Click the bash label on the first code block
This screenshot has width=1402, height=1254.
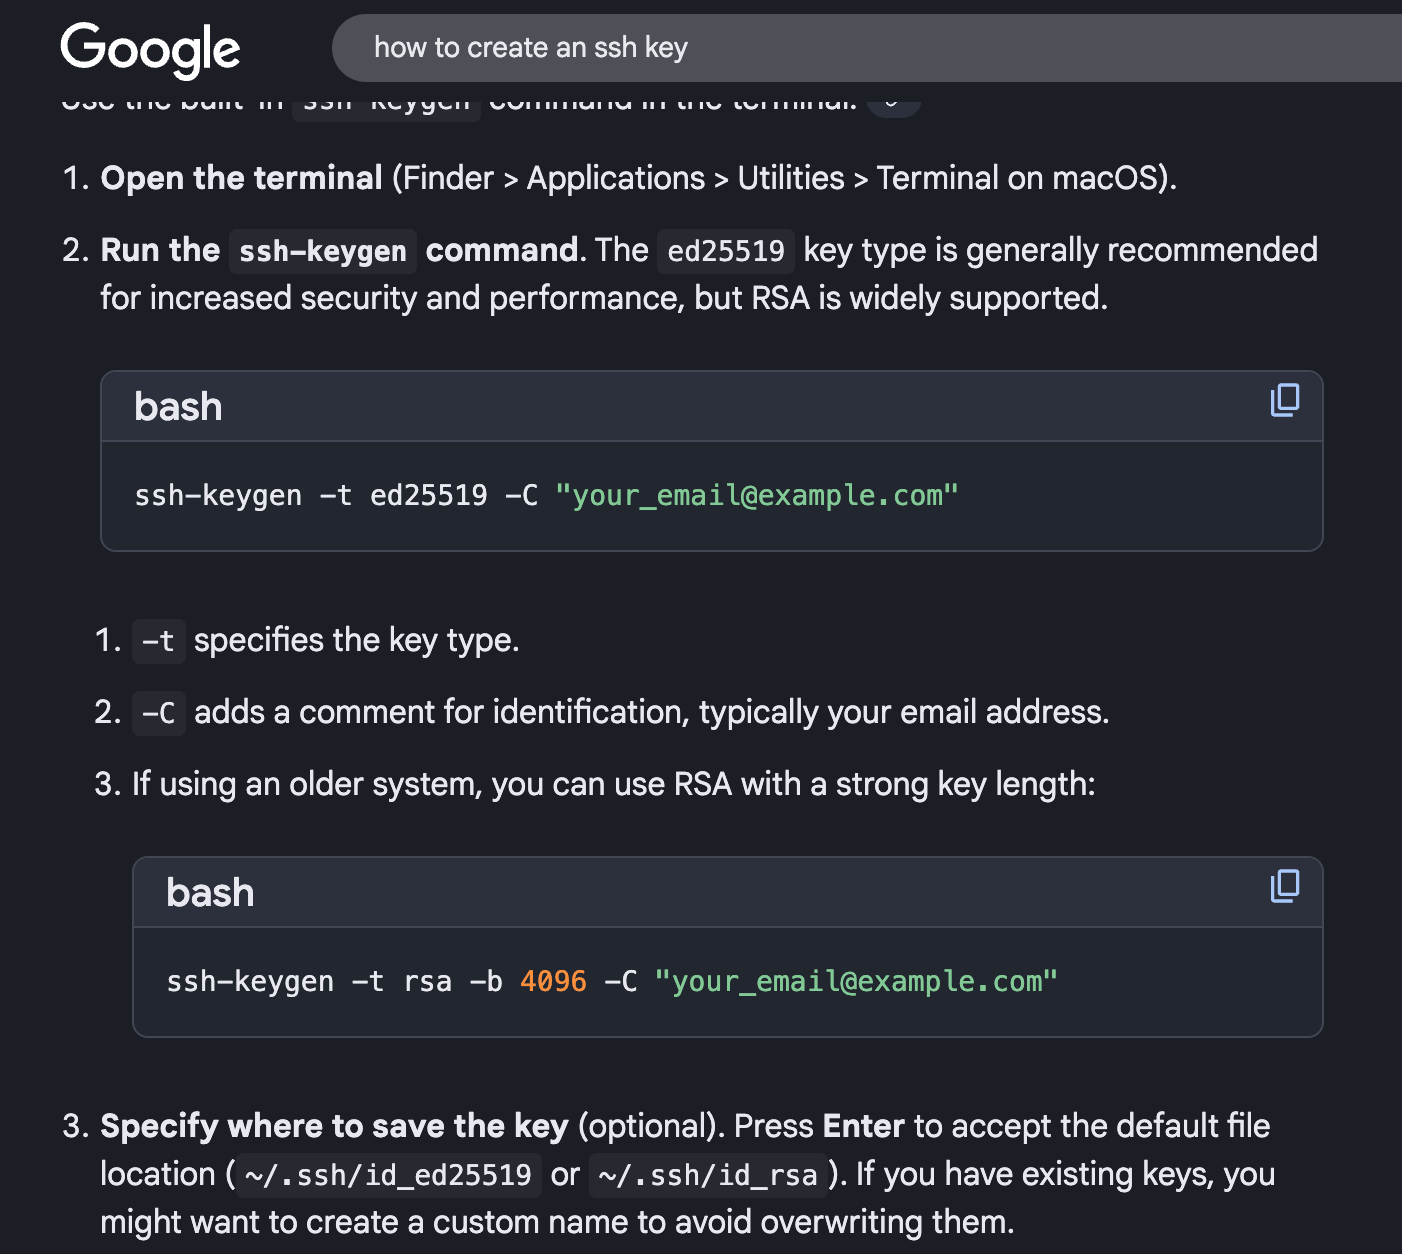[178, 406]
